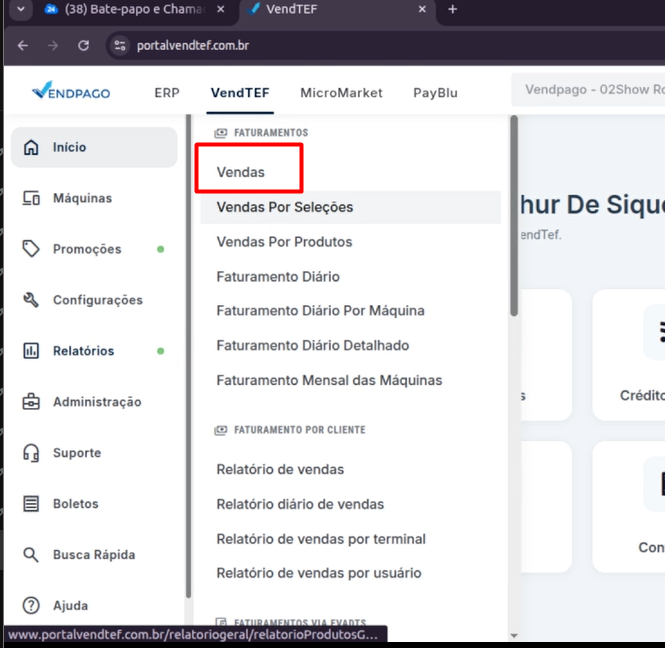665x648 pixels.
Task: Open the PayBlu top menu
Action: pos(436,92)
